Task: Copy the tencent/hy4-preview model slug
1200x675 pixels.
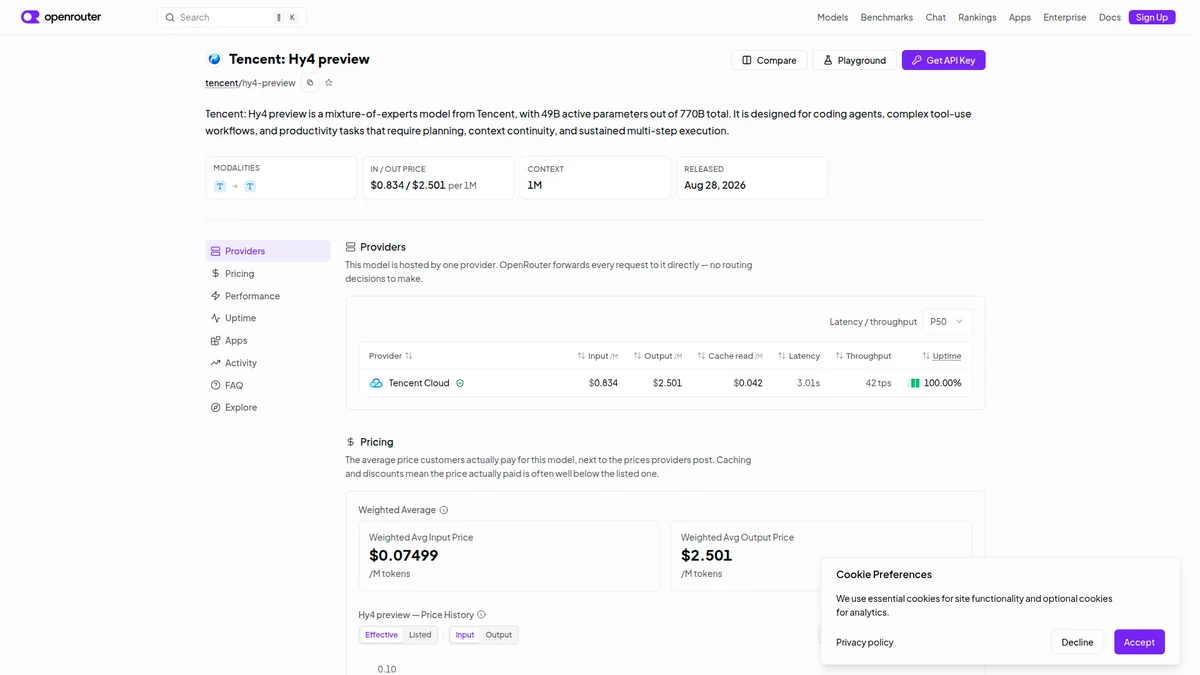Action: (310, 83)
